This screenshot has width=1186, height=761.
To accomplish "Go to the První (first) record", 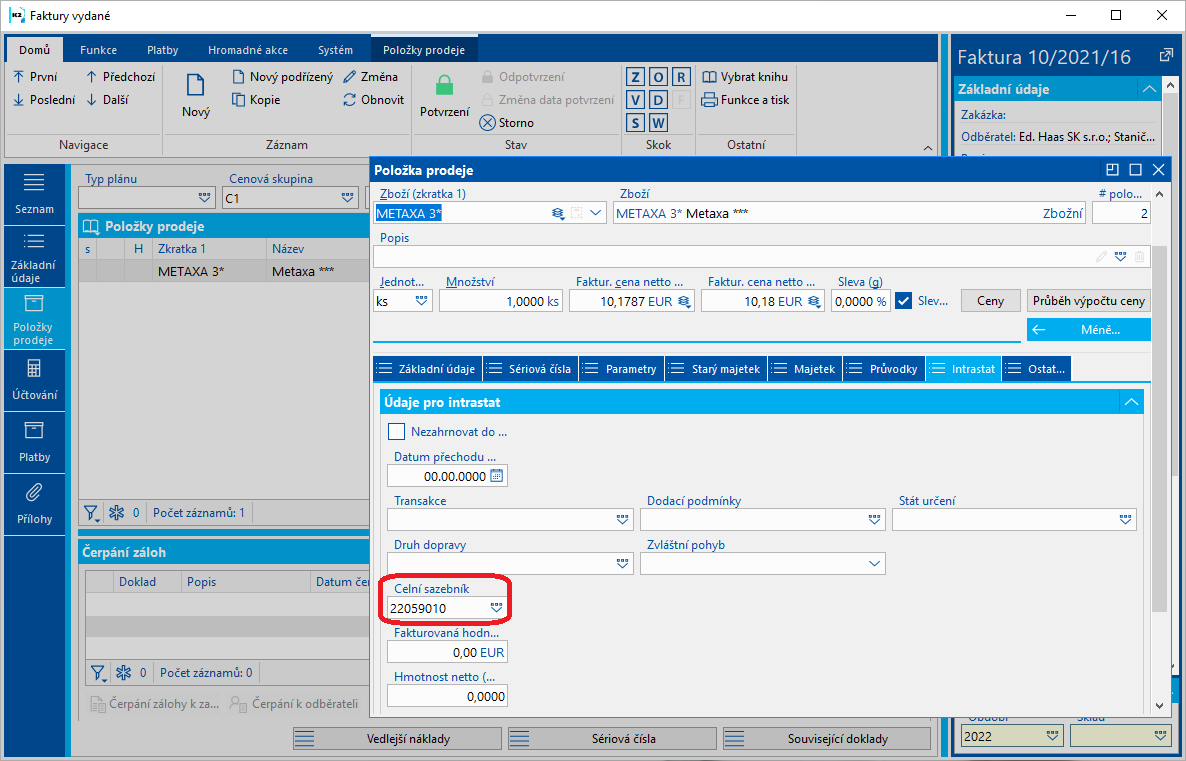I will click(35, 76).
